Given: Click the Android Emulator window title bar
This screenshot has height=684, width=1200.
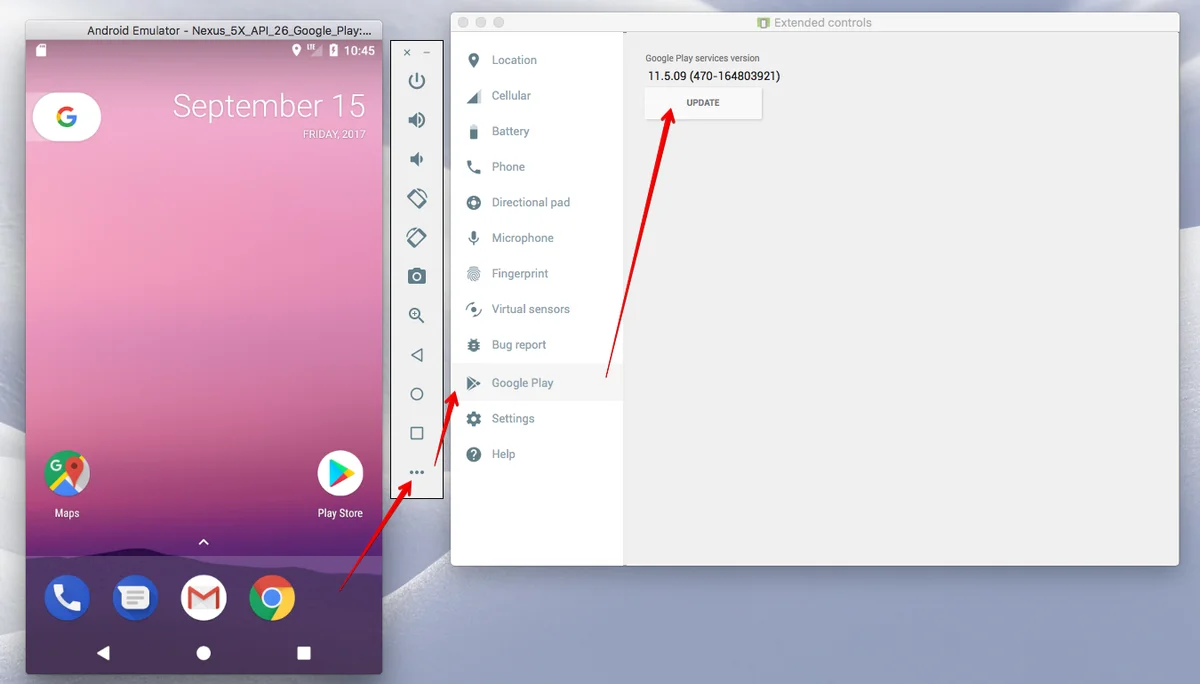Looking at the screenshot, I should tap(204, 30).
